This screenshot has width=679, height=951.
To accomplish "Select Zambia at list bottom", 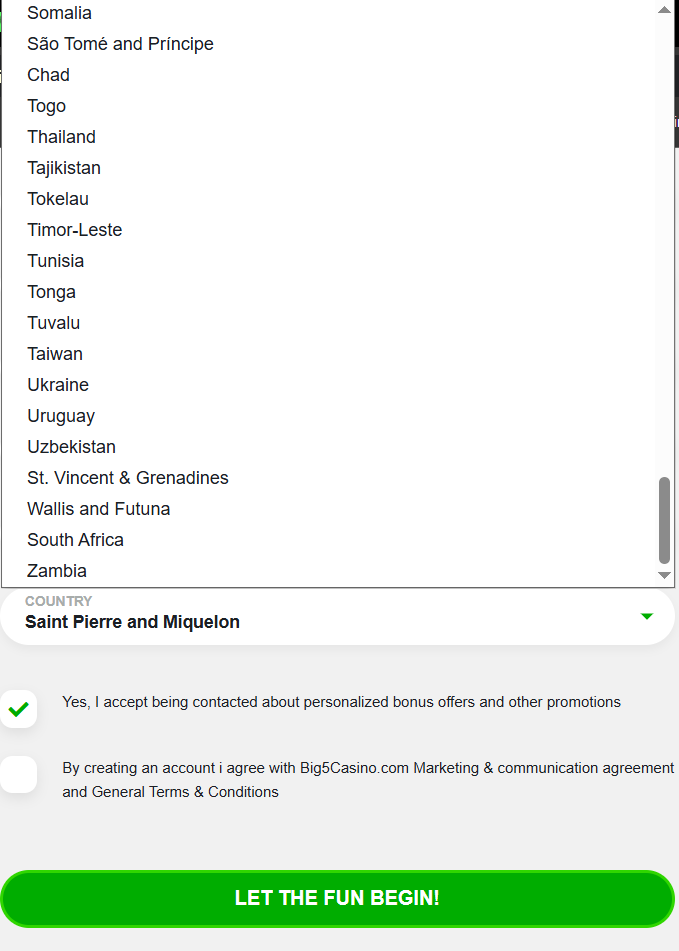I will [57, 571].
